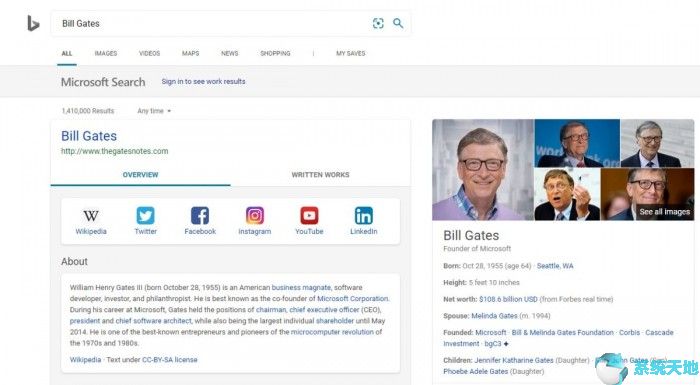Open the Wikipedia source link below About
Viewport: 700px width, 385px height.
click(x=85, y=360)
